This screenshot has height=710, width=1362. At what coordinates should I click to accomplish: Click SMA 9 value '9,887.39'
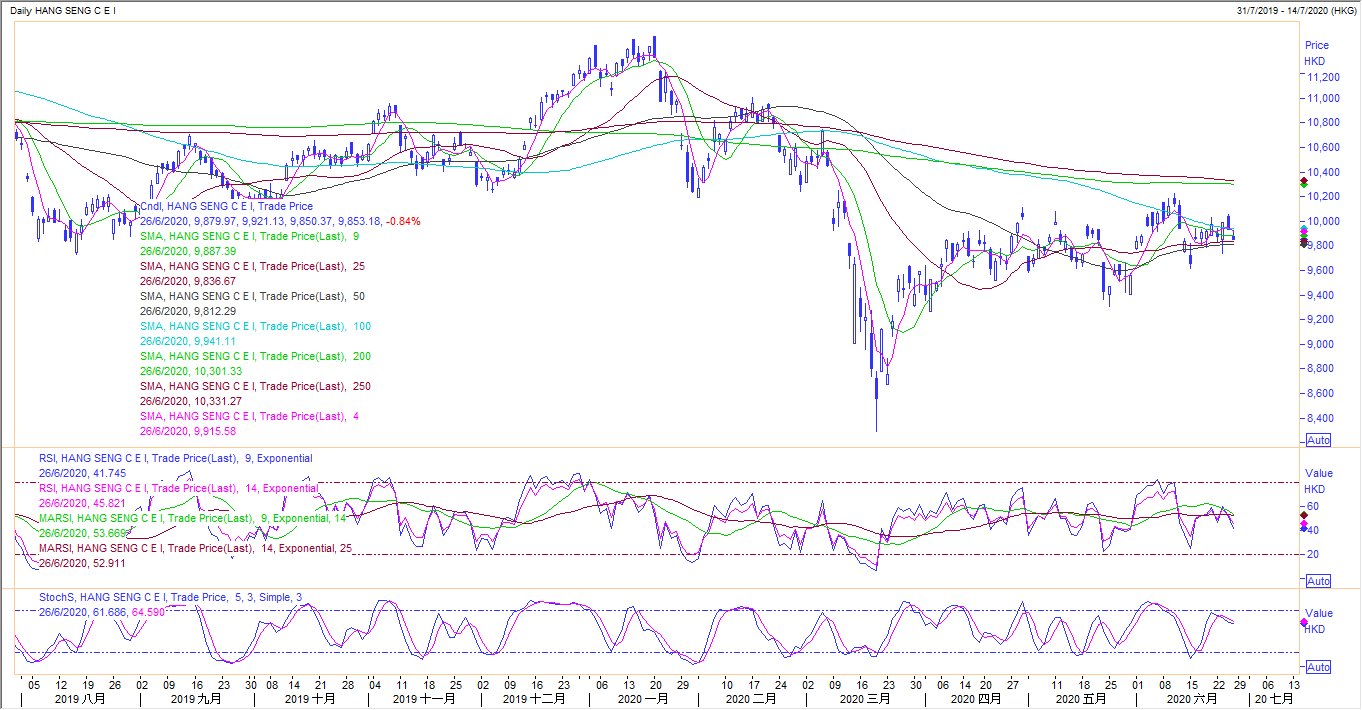tap(188, 251)
